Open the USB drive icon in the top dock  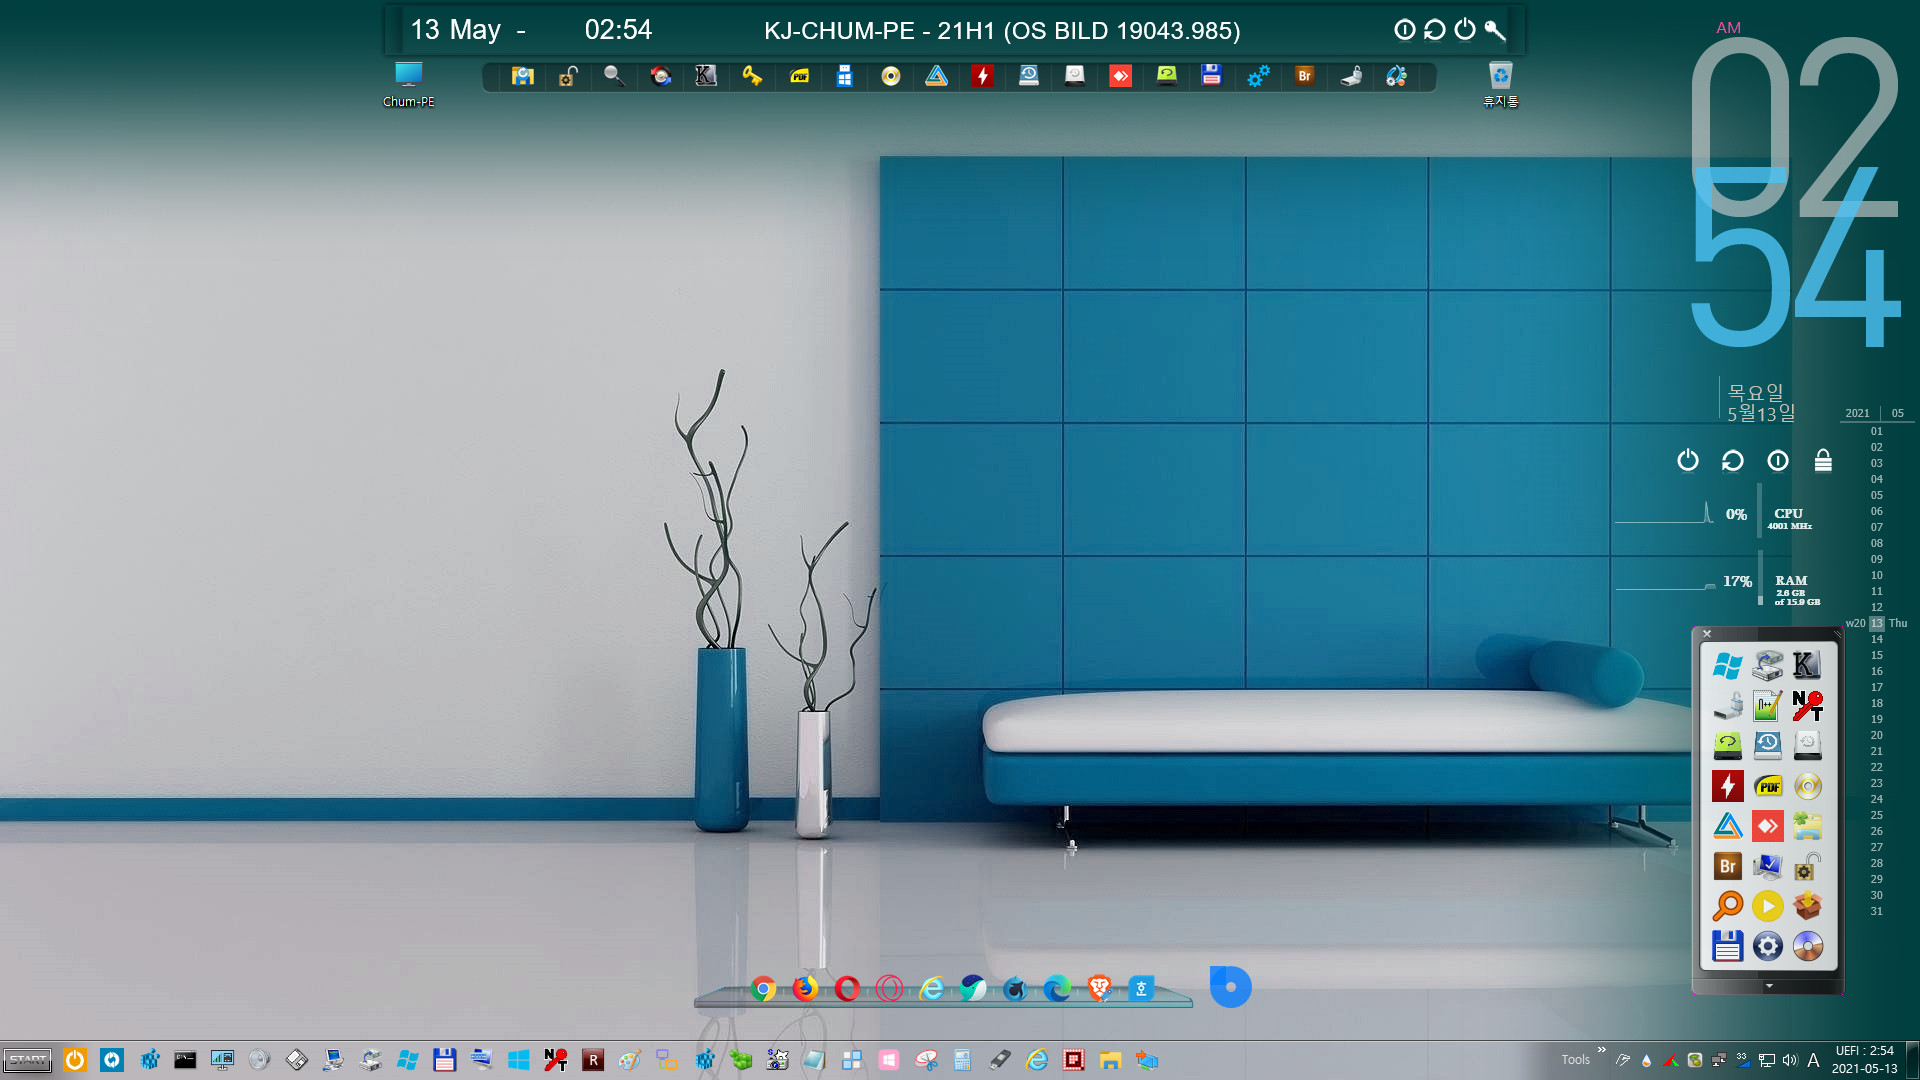[x=1351, y=76]
